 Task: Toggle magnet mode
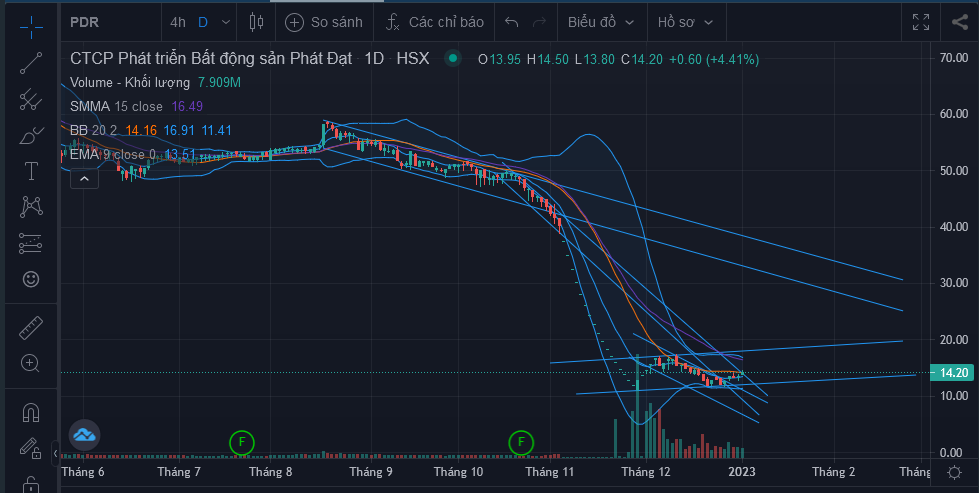(31, 412)
